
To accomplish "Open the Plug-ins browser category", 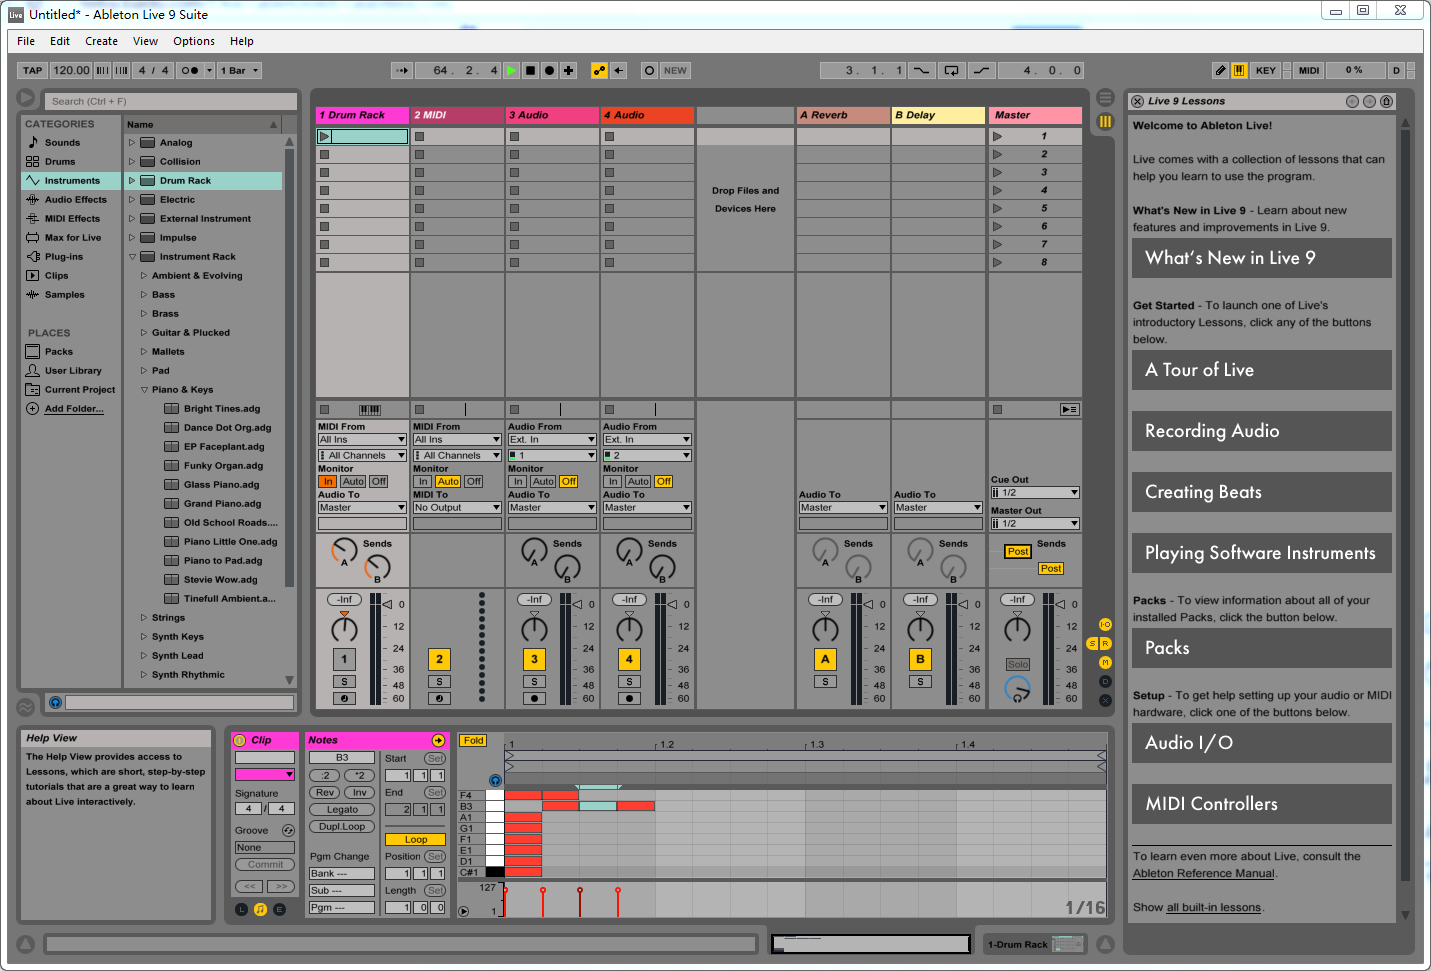I will pos(63,257).
